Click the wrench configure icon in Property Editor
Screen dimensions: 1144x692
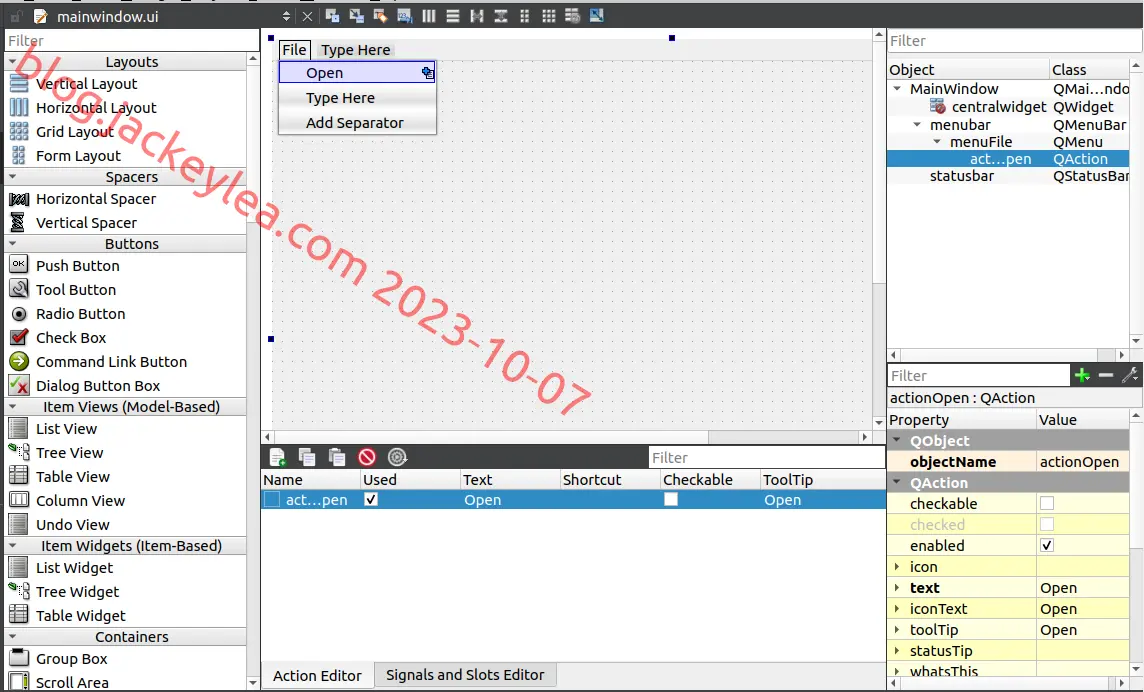tap(1129, 375)
